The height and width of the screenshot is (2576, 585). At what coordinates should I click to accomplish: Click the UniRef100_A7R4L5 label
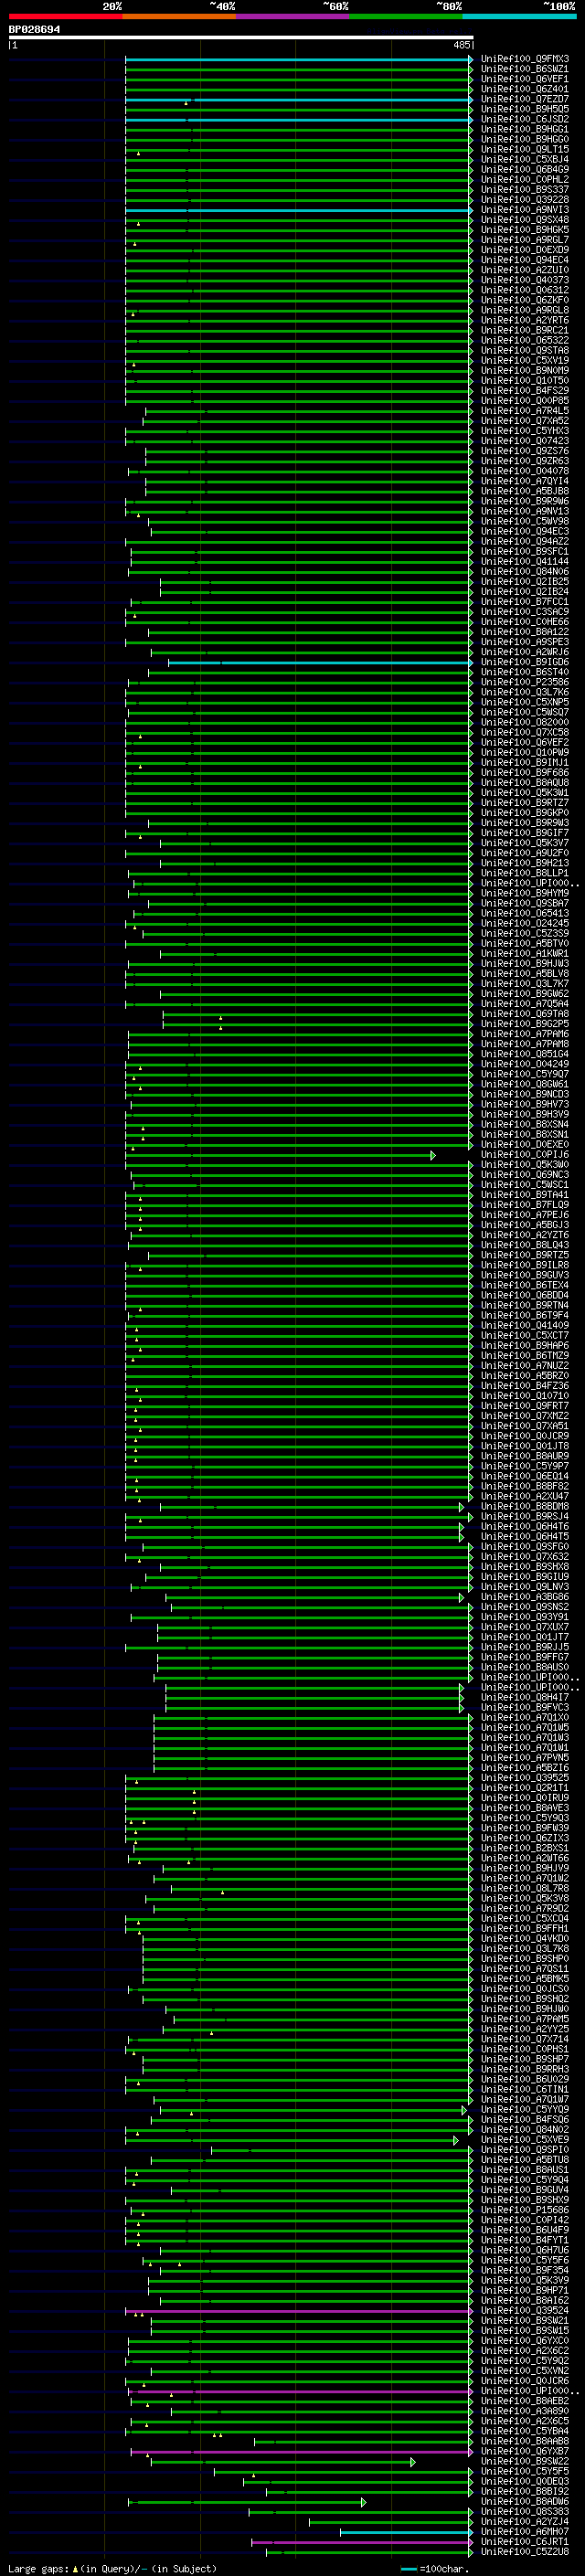tap(525, 410)
